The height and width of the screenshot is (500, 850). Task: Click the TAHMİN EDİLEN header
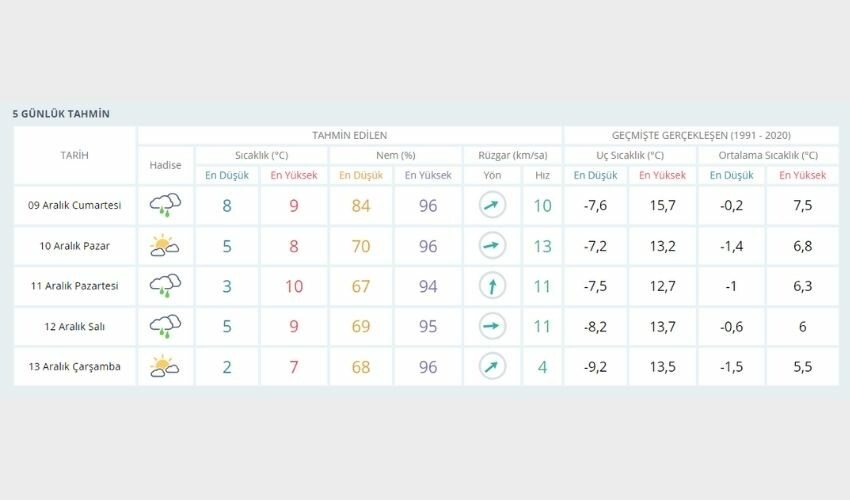point(349,135)
